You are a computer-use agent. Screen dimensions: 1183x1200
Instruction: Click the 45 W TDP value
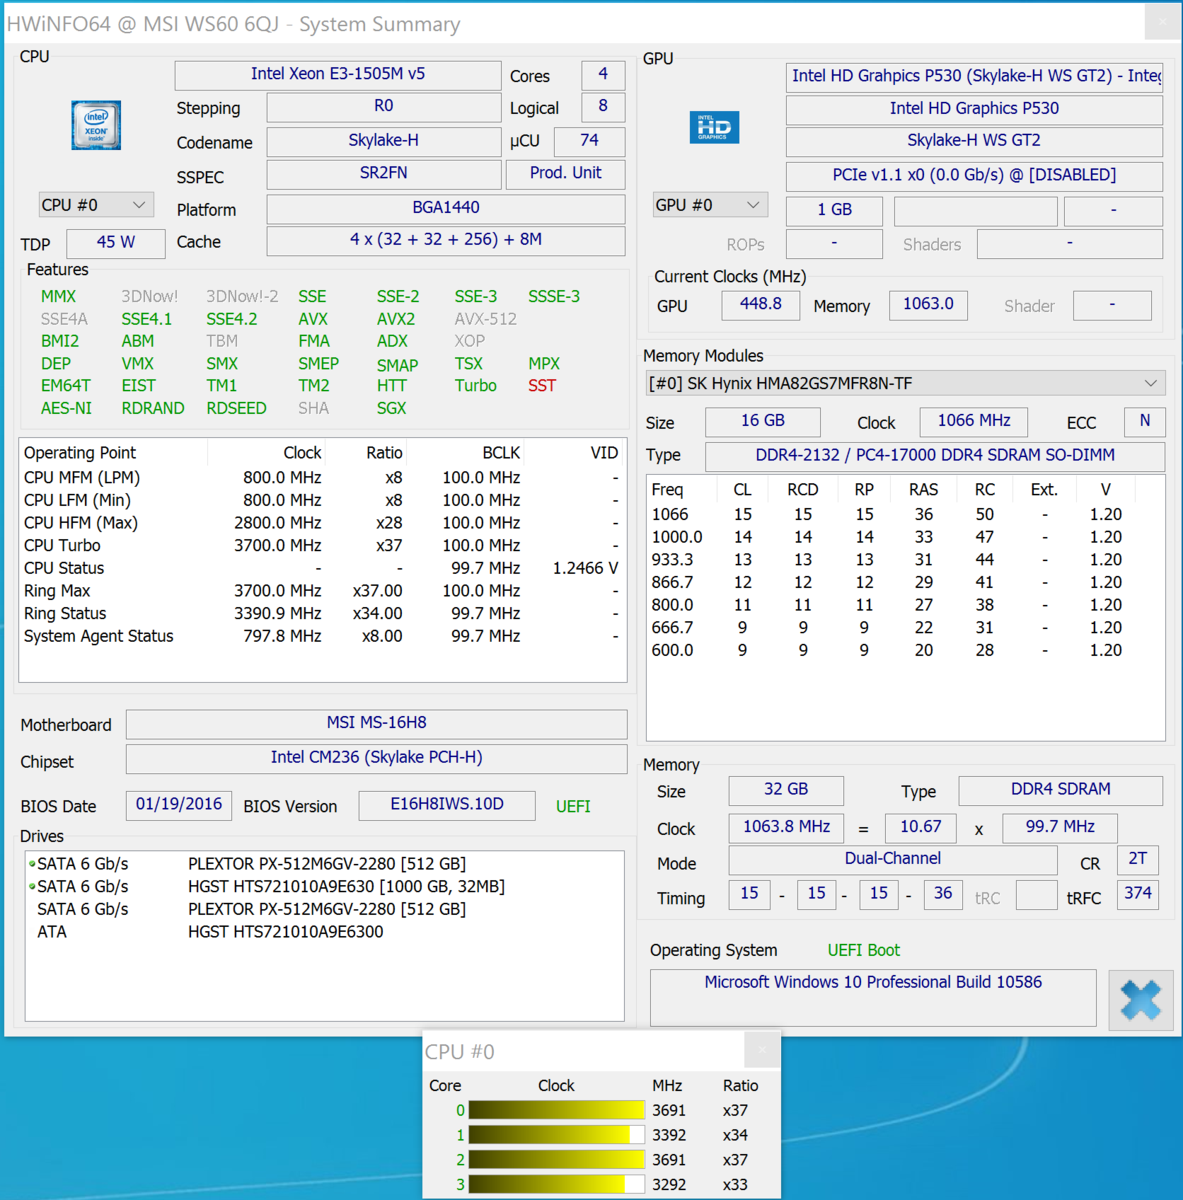click(x=116, y=242)
